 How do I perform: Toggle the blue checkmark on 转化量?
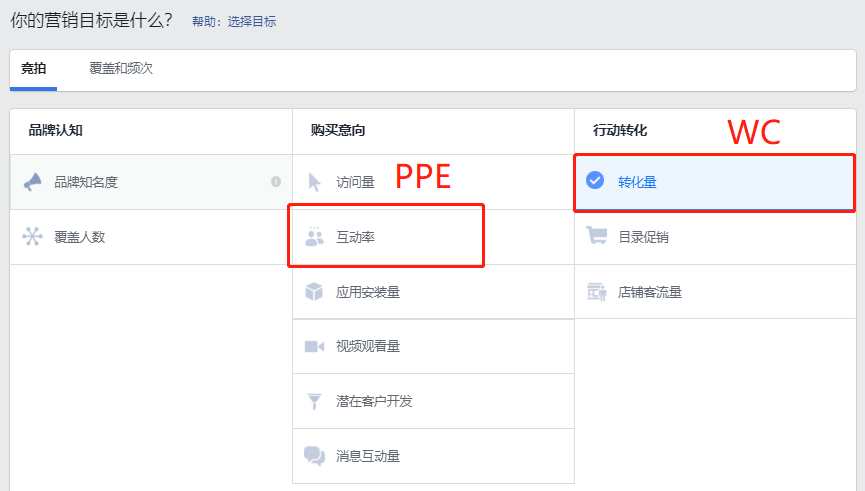click(595, 180)
